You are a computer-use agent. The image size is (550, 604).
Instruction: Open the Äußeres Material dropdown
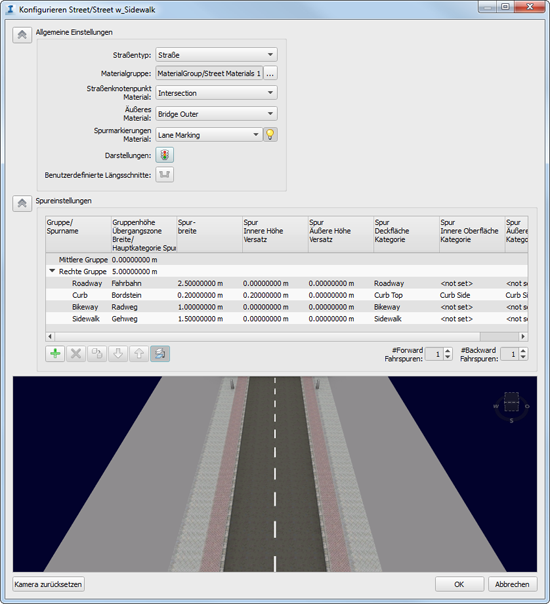tap(216, 114)
